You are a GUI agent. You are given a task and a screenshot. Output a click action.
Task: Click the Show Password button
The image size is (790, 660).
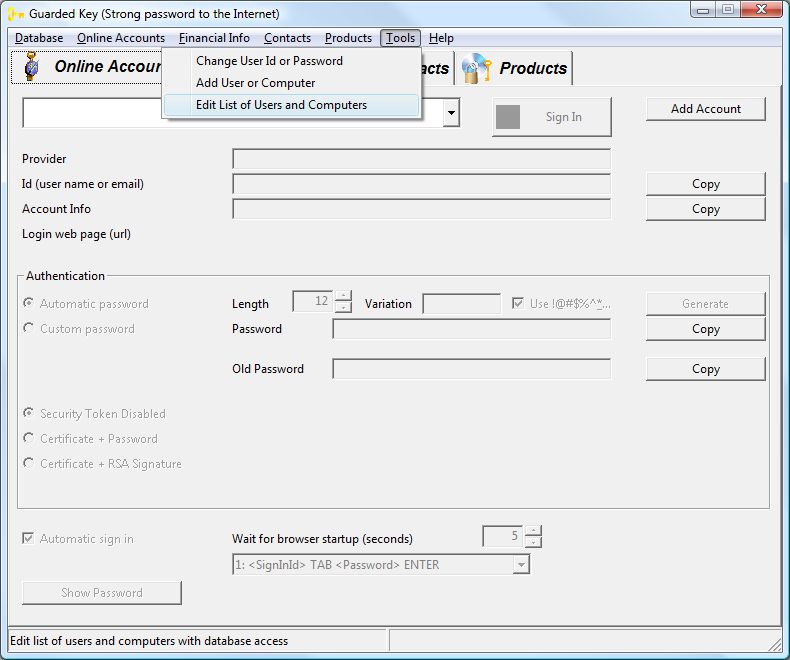pyautogui.click(x=102, y=593)
